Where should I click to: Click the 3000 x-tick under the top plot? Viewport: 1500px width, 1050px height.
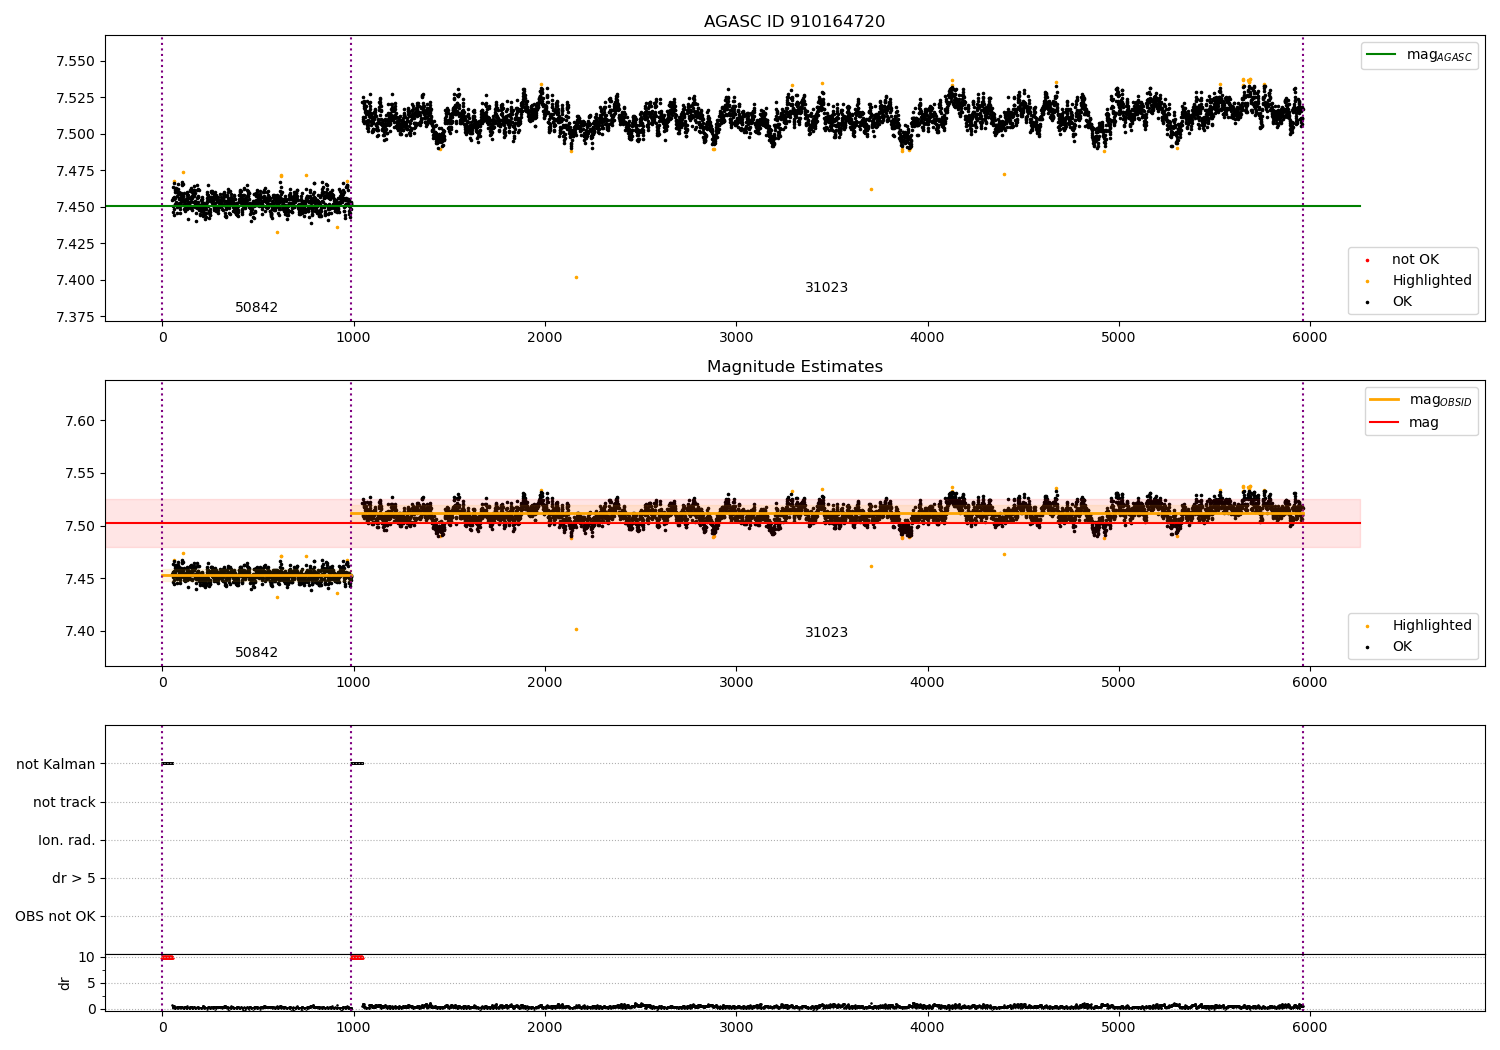(x=736, y=338)
